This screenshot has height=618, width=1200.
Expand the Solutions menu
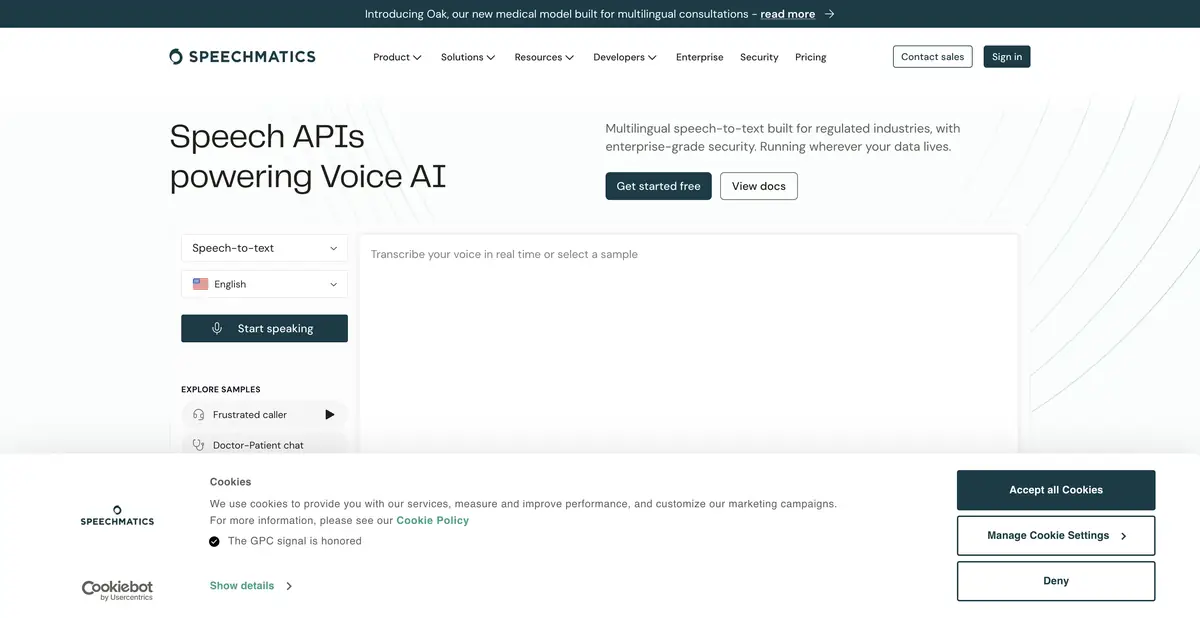[x=468, y=57]
